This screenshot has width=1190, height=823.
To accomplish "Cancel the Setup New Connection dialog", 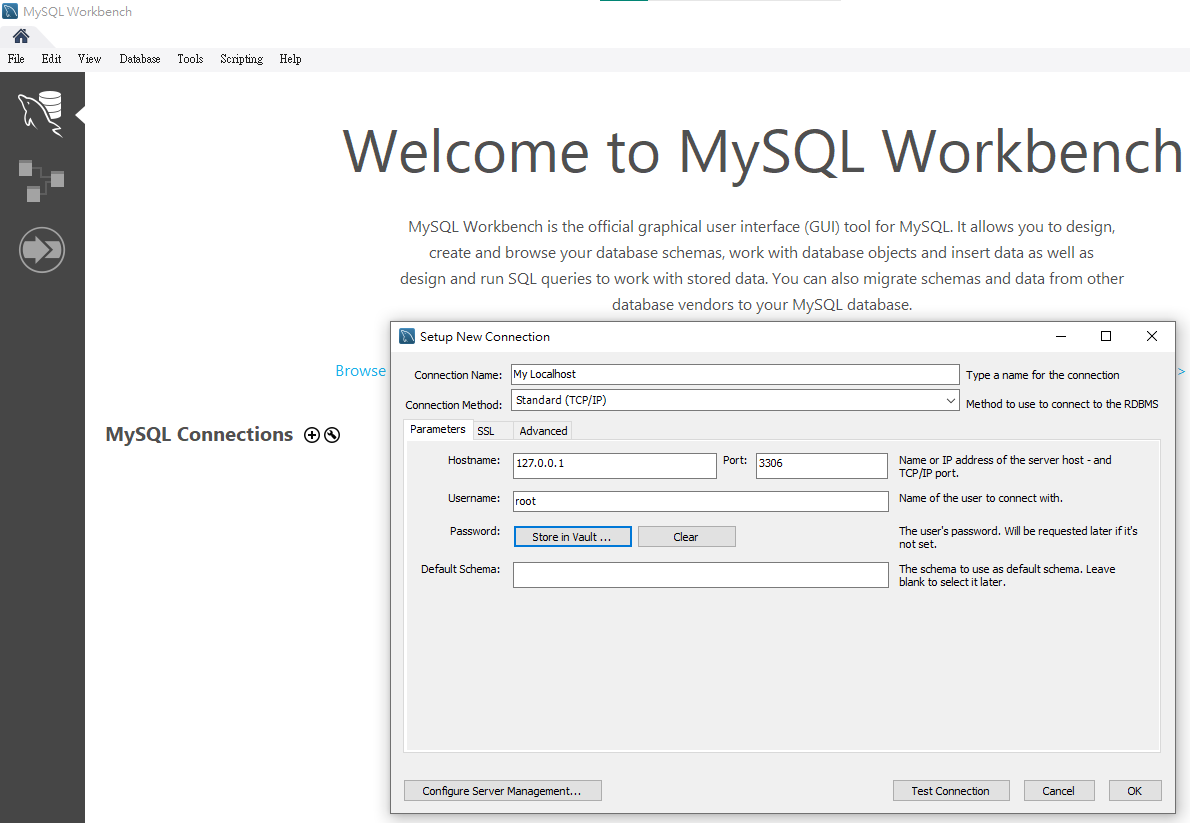I will click(1059, 791).
